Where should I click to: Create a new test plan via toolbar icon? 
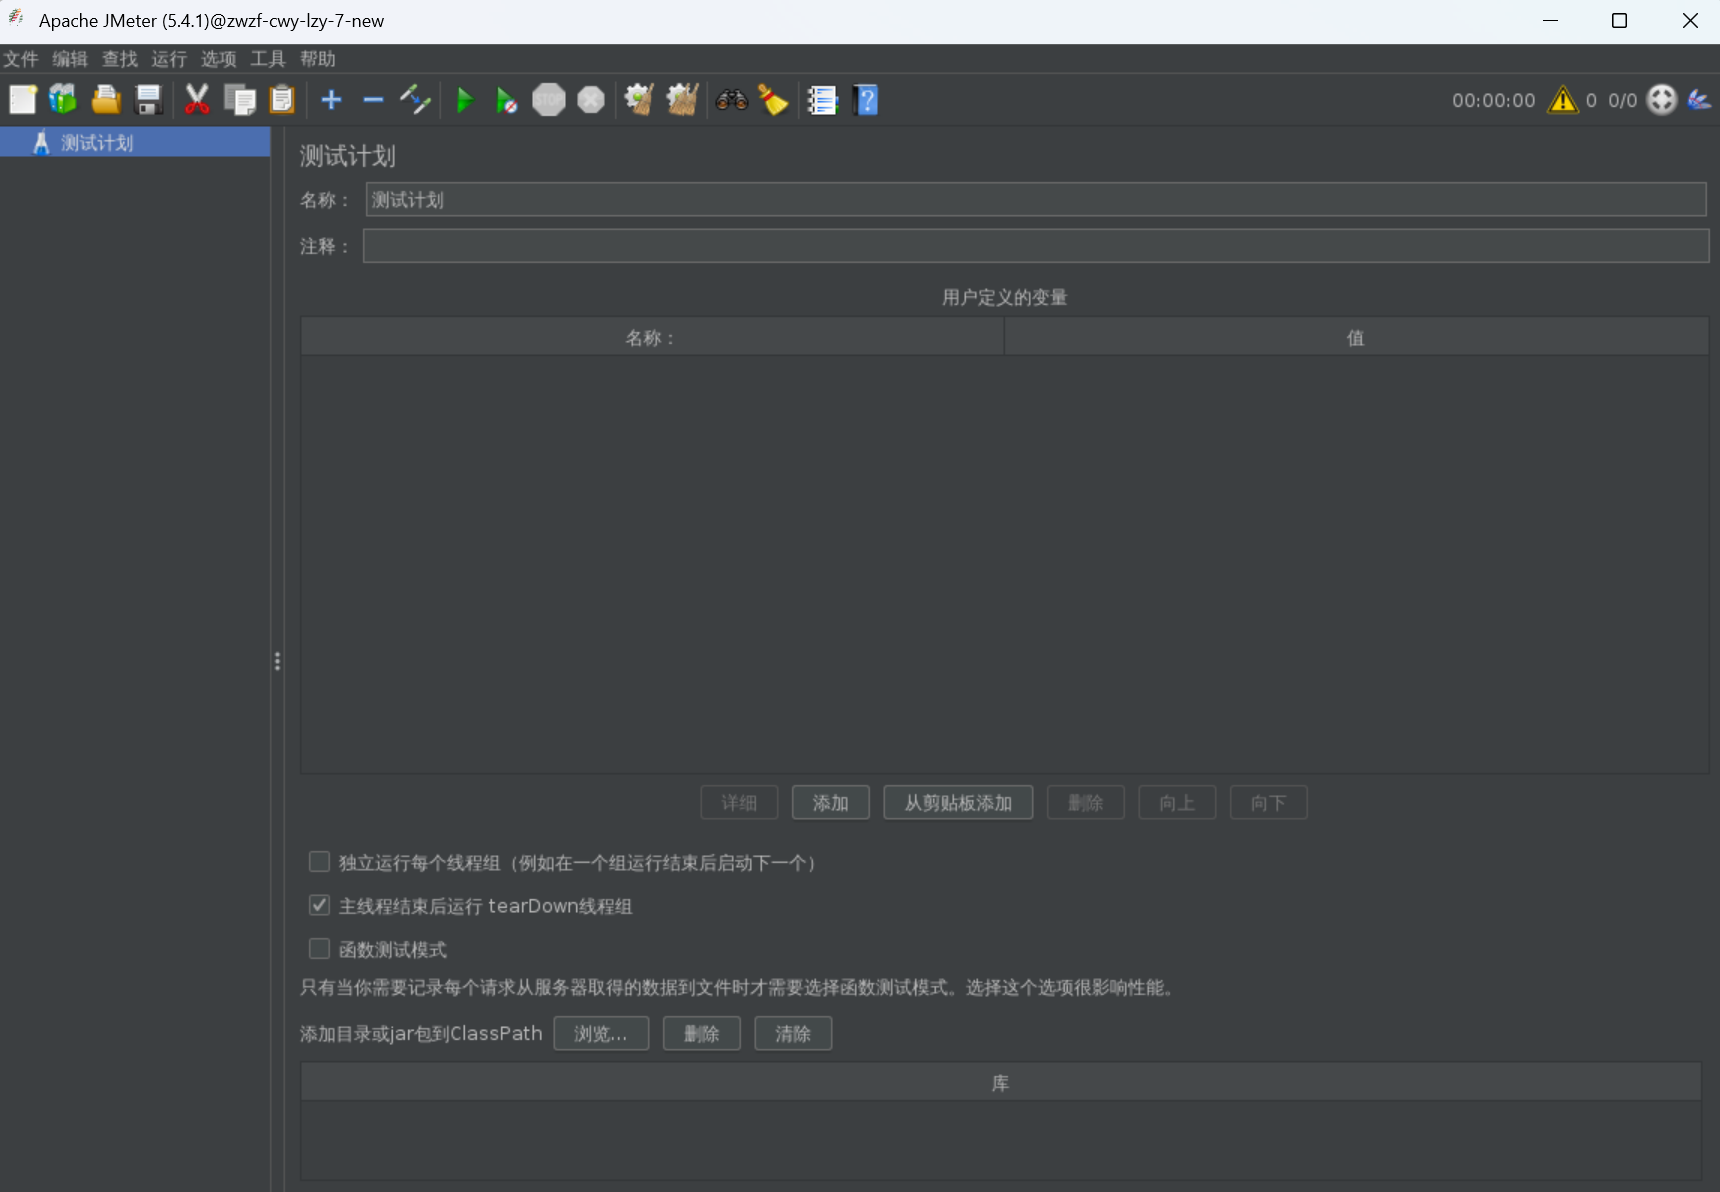[x=21, y=99]
